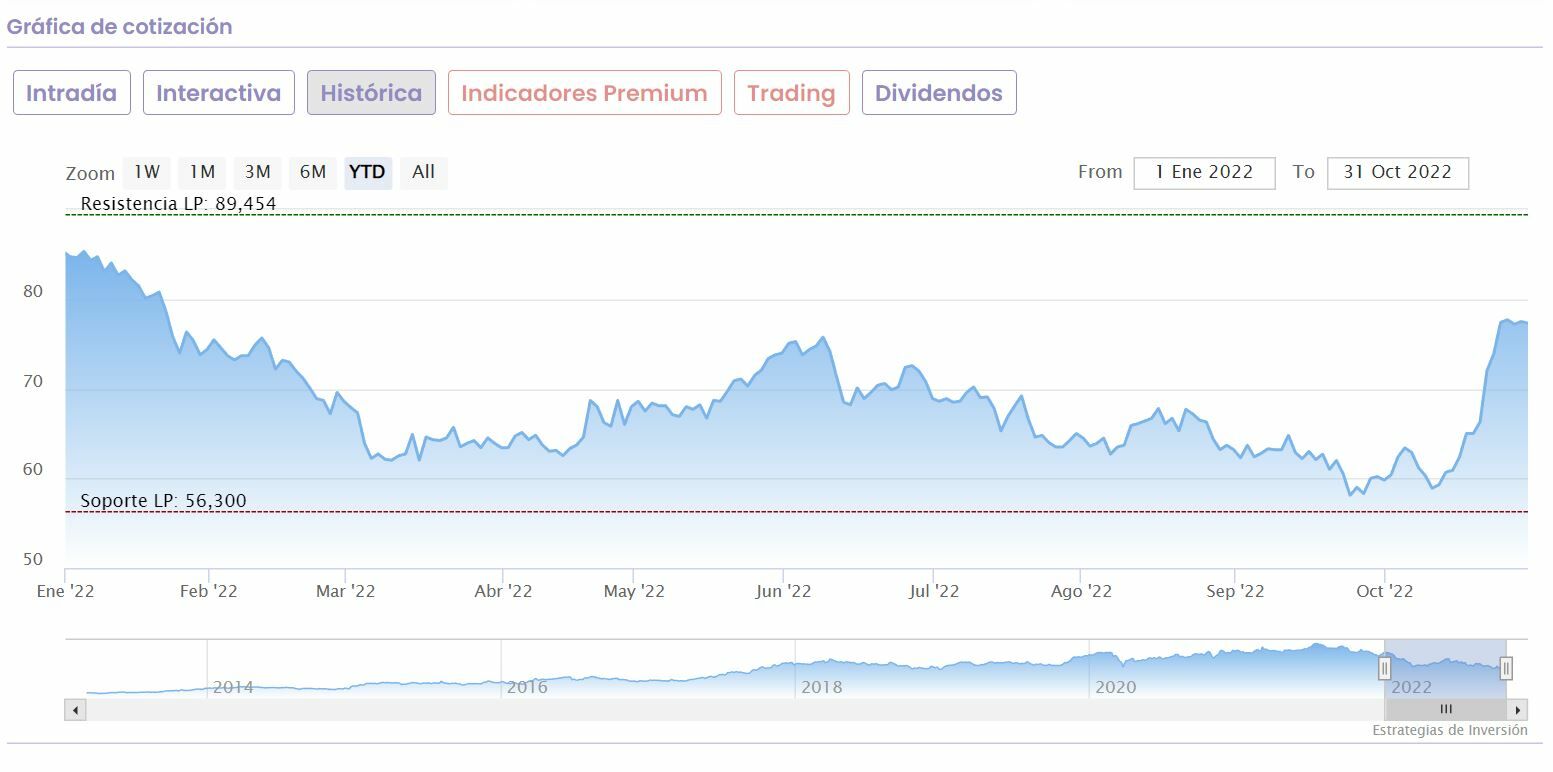This screenshot has width=1553, height=772.
Task: Click the From date input field
Action: [1204, 172]
